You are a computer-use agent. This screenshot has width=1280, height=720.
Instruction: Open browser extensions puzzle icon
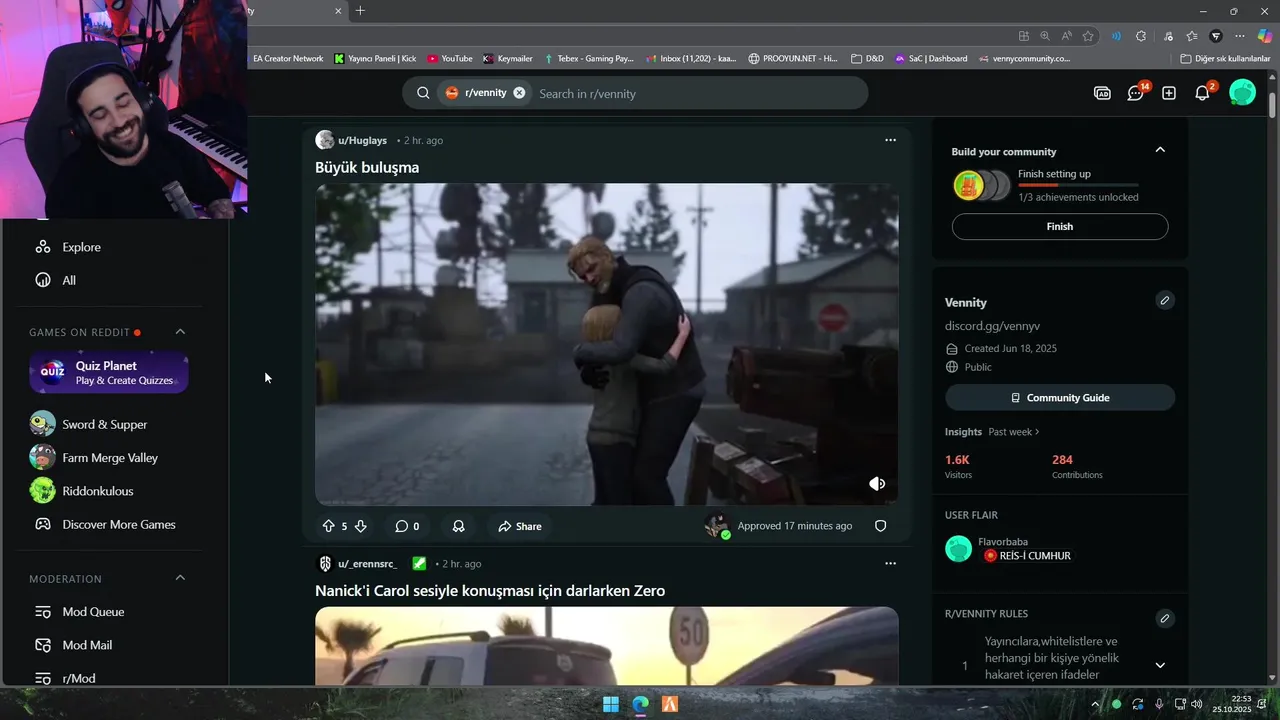coord(1141,35)
